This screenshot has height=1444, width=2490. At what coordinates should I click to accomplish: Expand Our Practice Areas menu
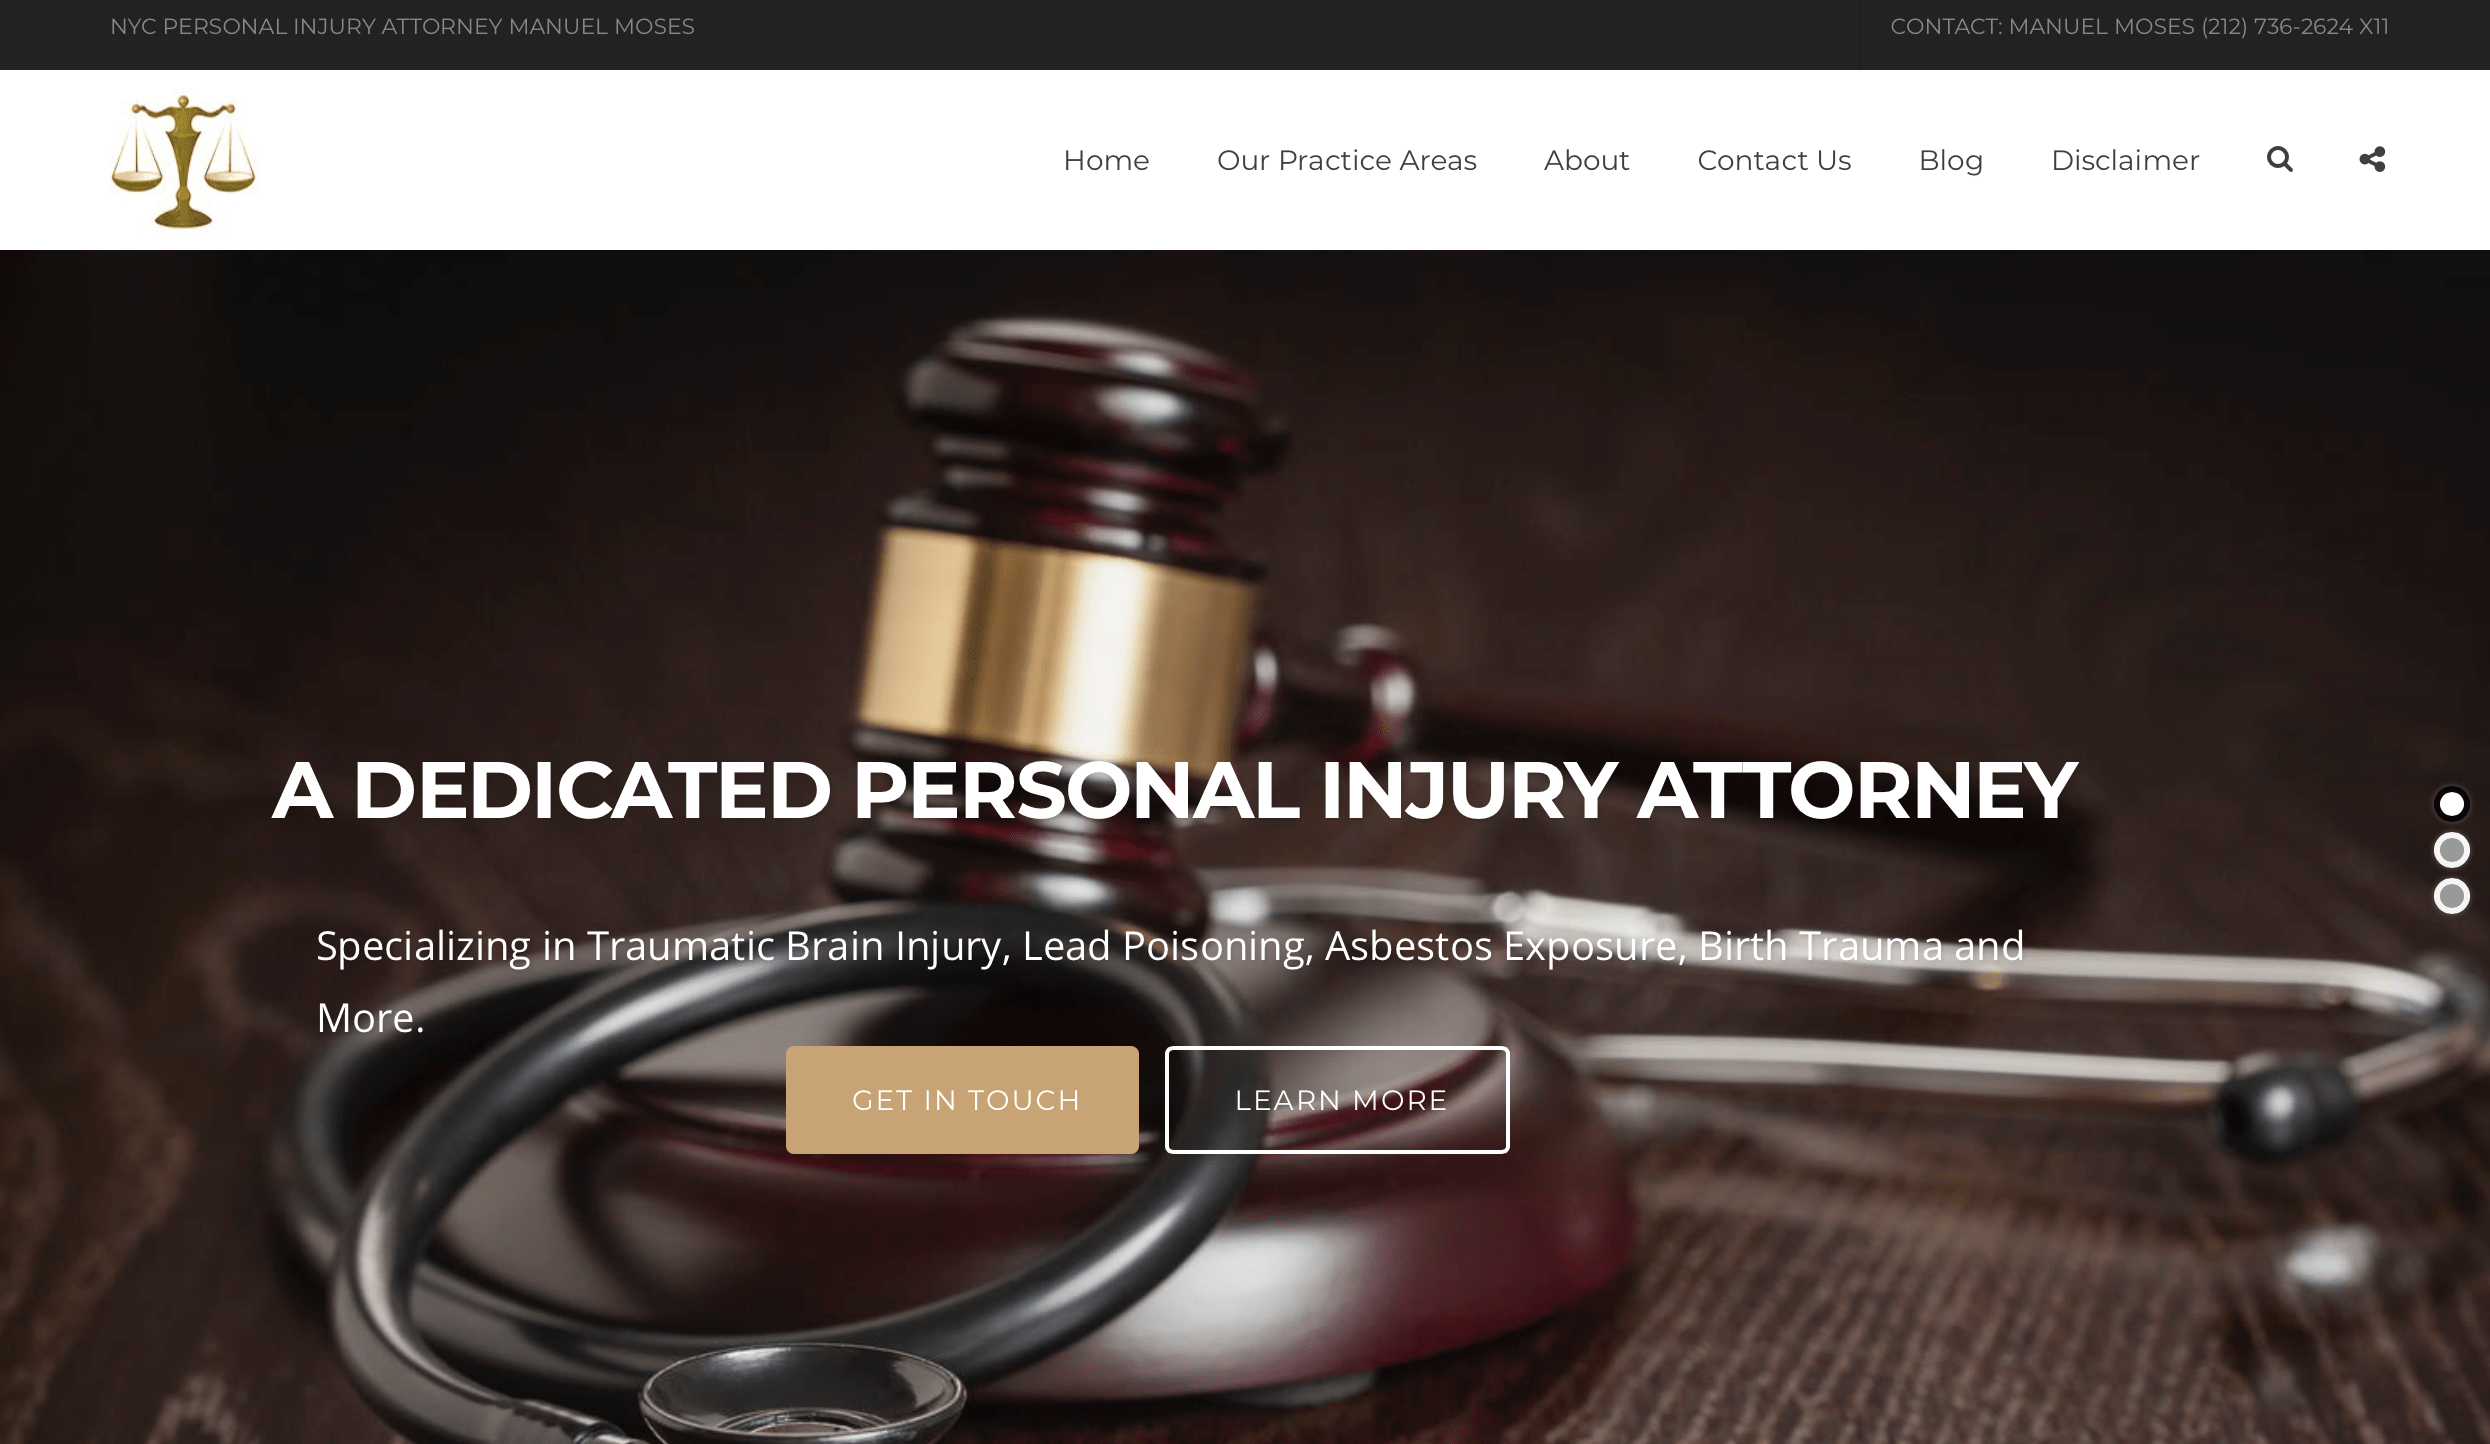click(1346, 160)
